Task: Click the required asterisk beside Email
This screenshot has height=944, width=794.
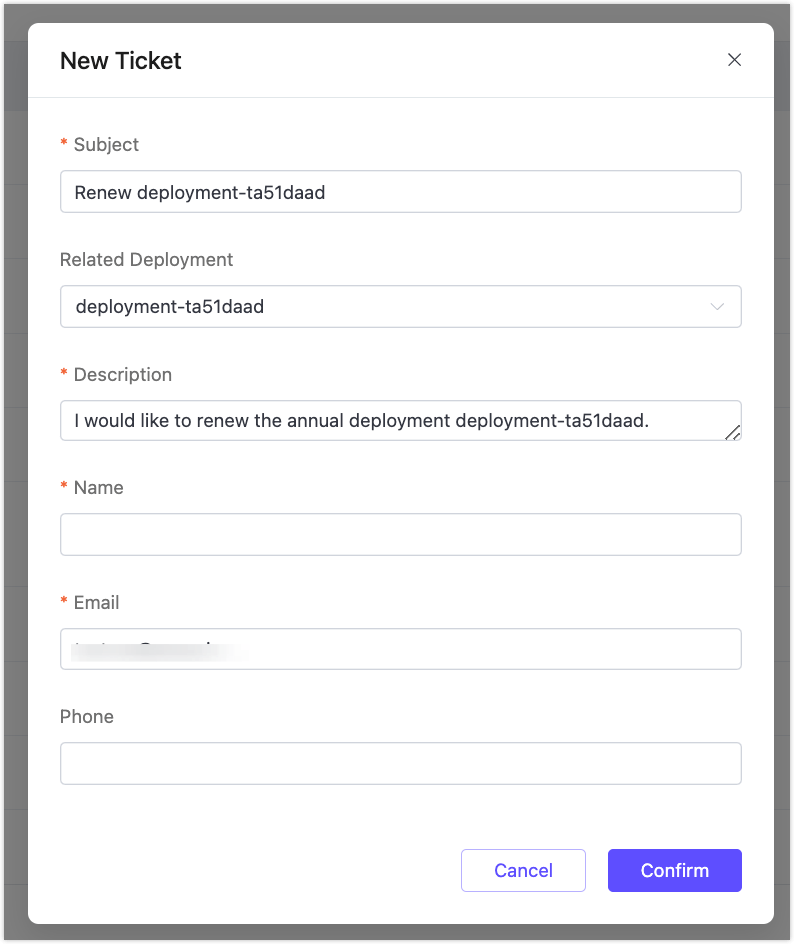Action: click(x=64, y=602)
